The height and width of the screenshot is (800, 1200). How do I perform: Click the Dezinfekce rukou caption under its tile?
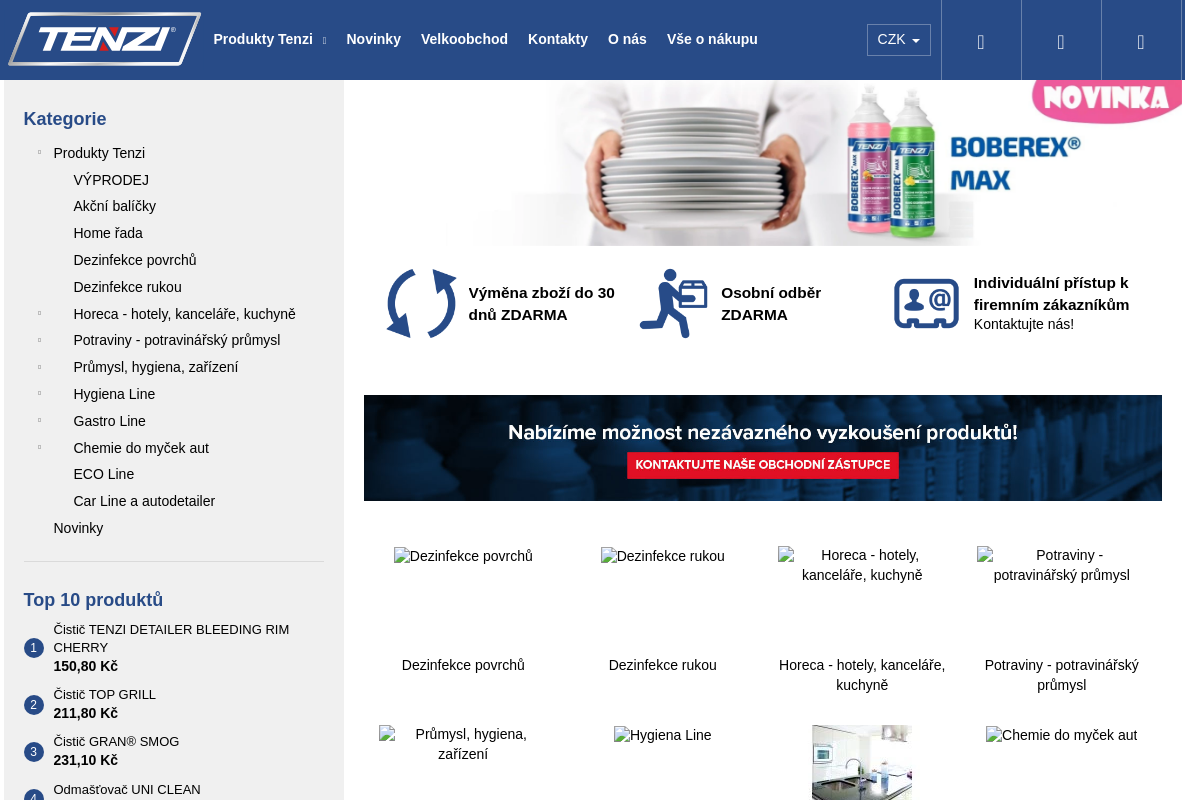point(663,665)
